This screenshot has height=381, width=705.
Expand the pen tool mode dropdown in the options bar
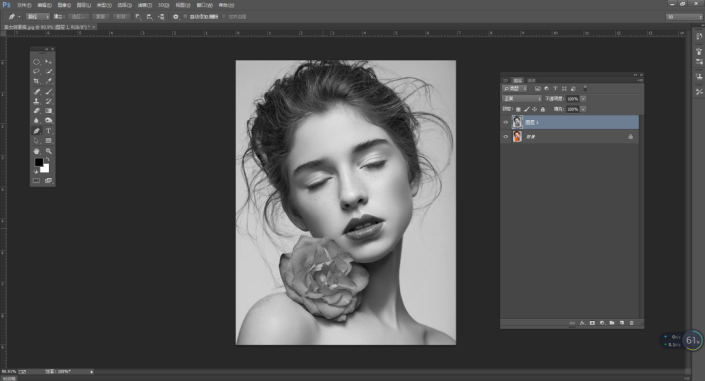[38, 17]
